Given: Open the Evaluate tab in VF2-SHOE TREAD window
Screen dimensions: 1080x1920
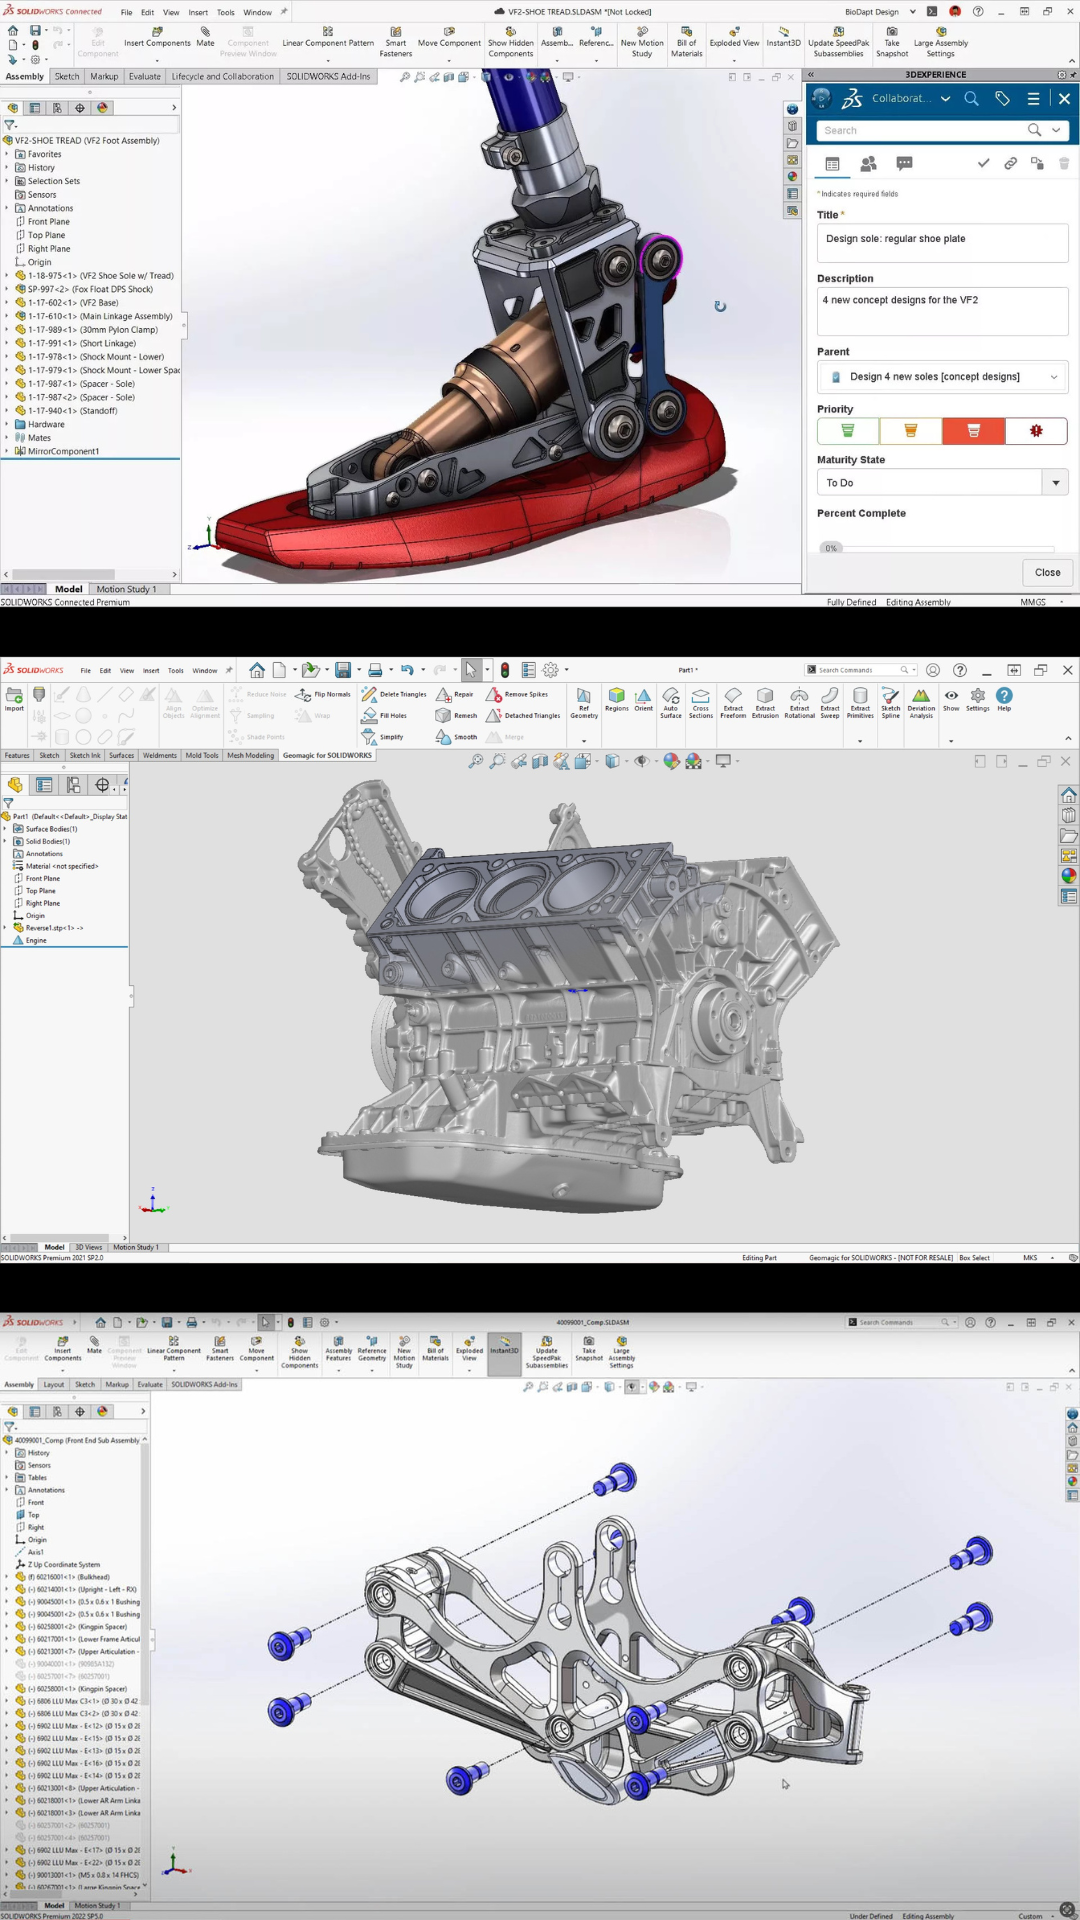Looking at the screenshot, I should pyautogui.click(x=144, y=76).
